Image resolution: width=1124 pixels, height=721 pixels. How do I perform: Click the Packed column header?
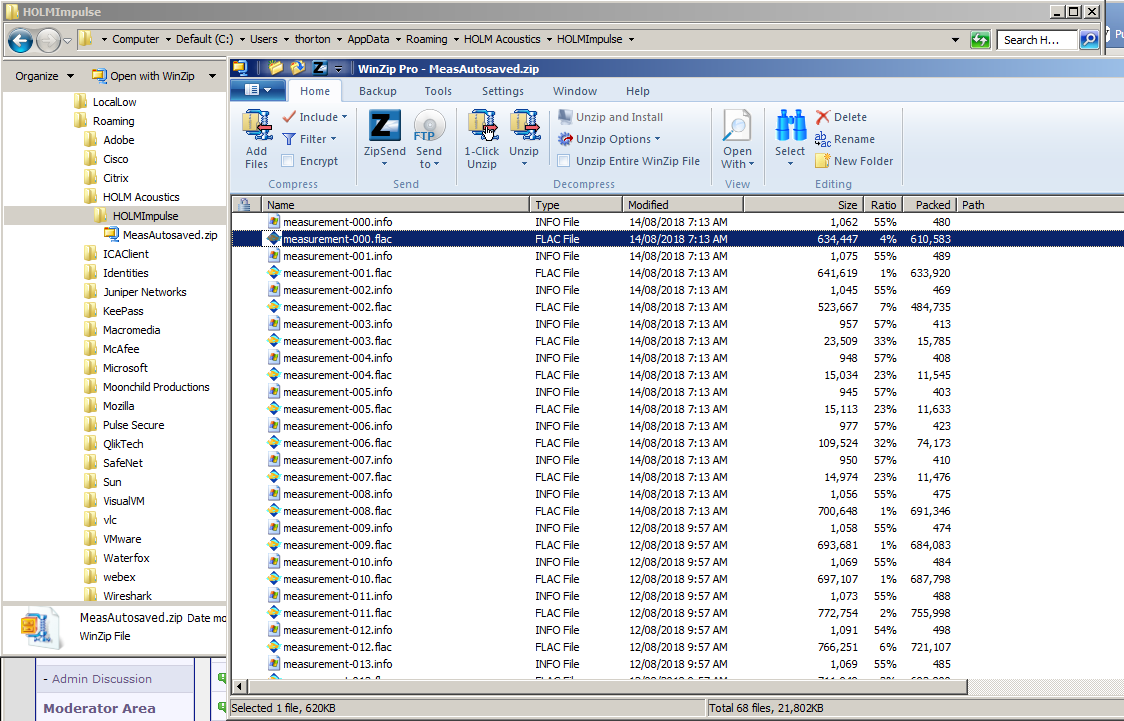click(x=930, y=205)
